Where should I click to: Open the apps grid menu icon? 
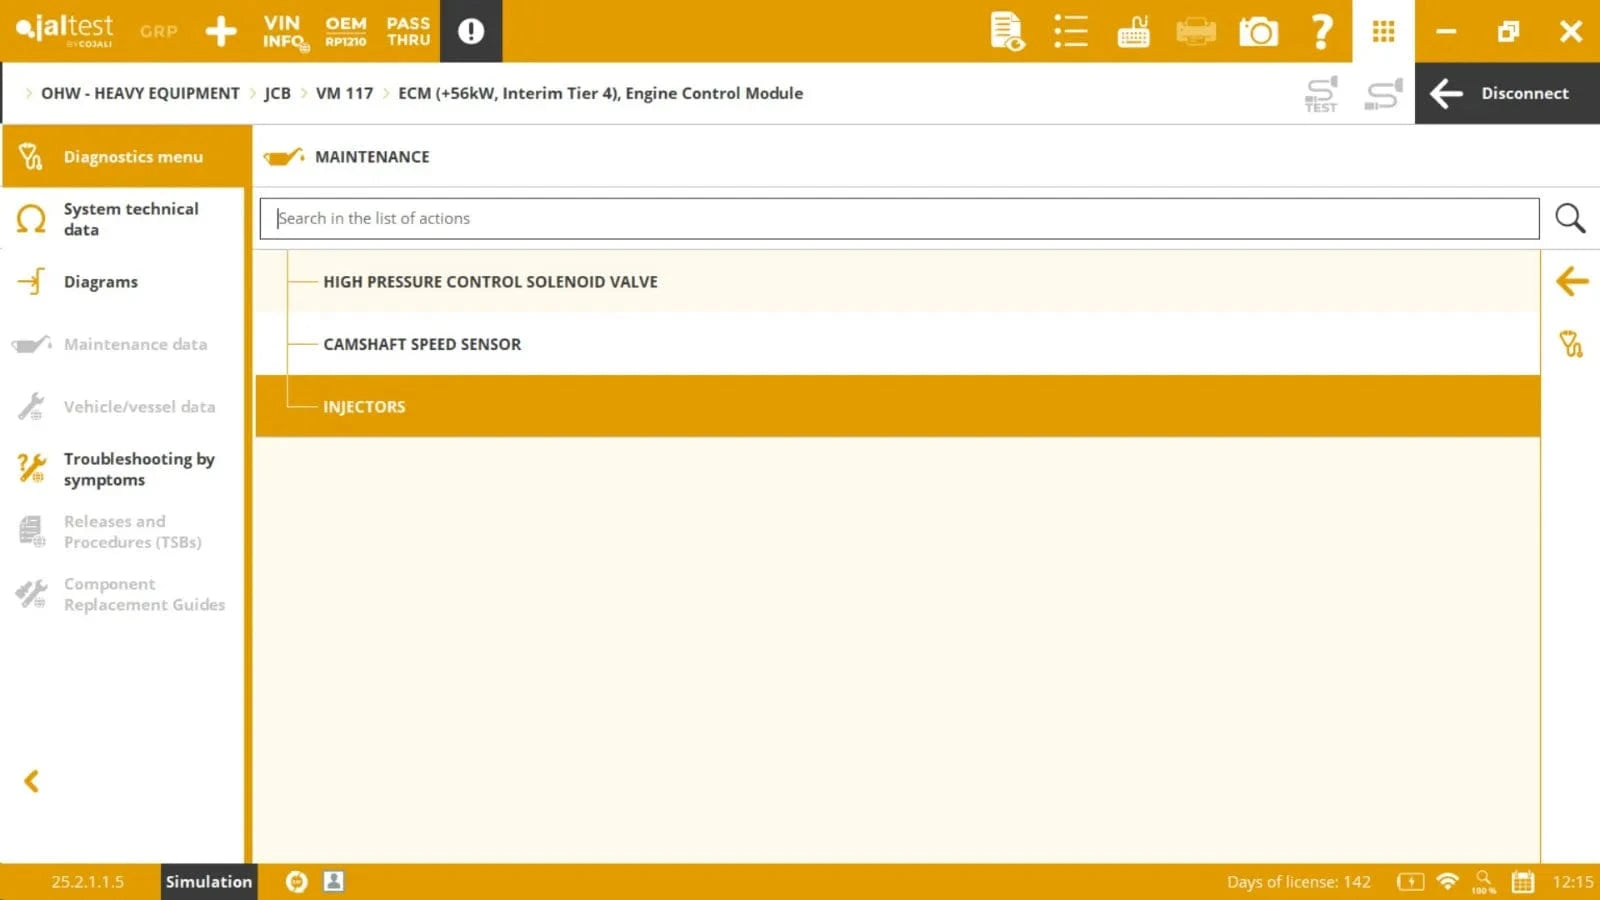pyautogui.click(x=1383, y=32)
